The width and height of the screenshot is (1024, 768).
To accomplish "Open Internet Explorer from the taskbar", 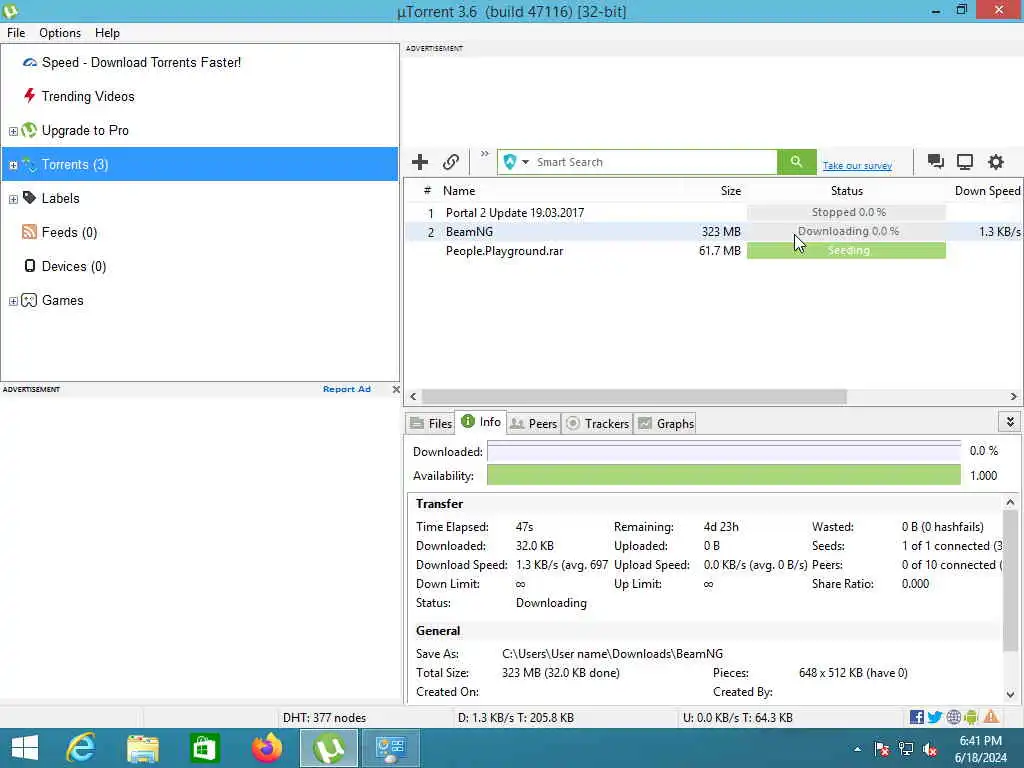I will coord(81,748).
